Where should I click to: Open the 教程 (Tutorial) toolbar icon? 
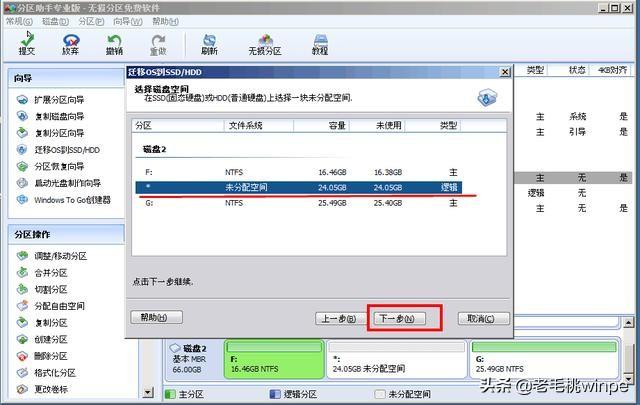[x=320, y=44]
